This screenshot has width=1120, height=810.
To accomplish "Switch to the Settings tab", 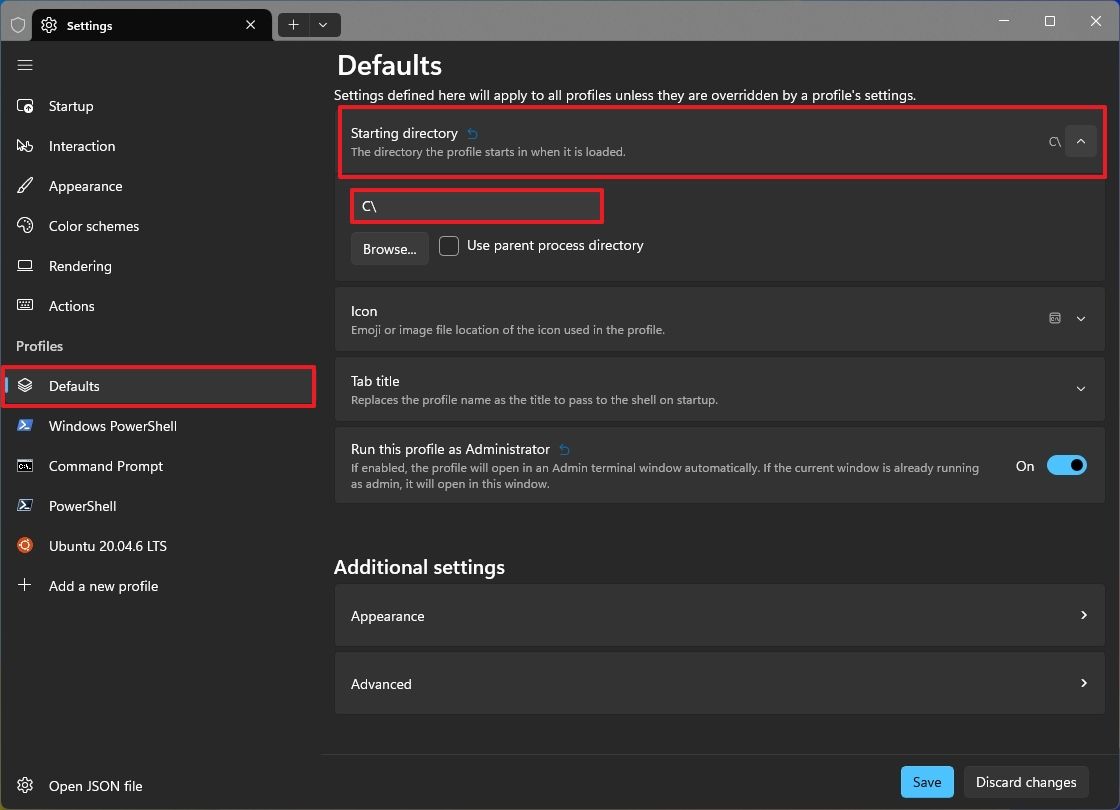I will [x=140, y=24].
